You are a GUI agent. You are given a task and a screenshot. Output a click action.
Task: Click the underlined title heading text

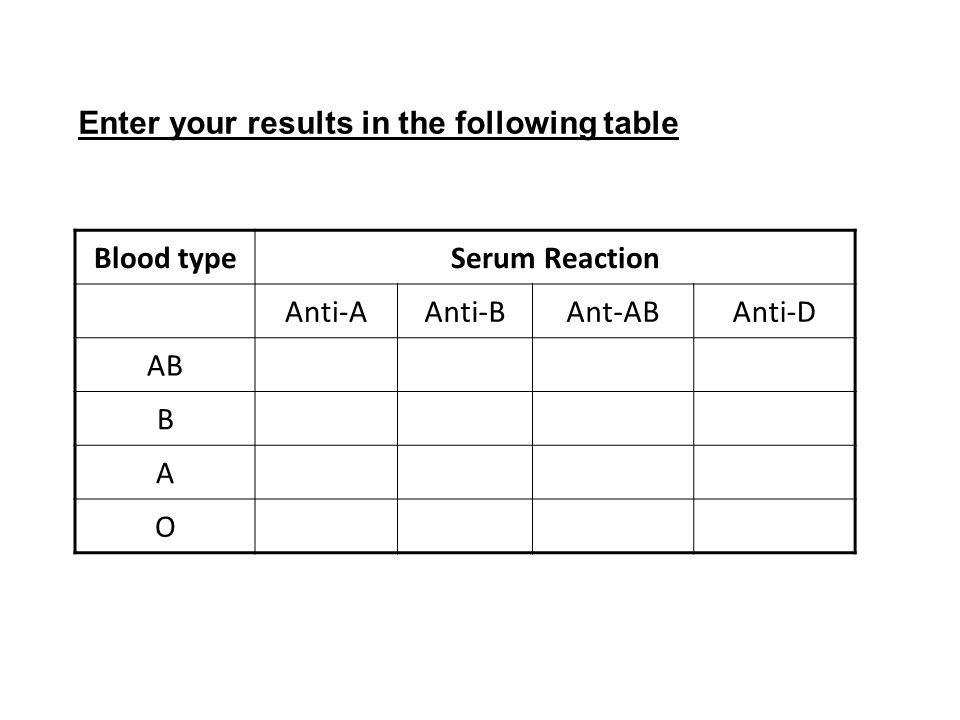[378, 124]
